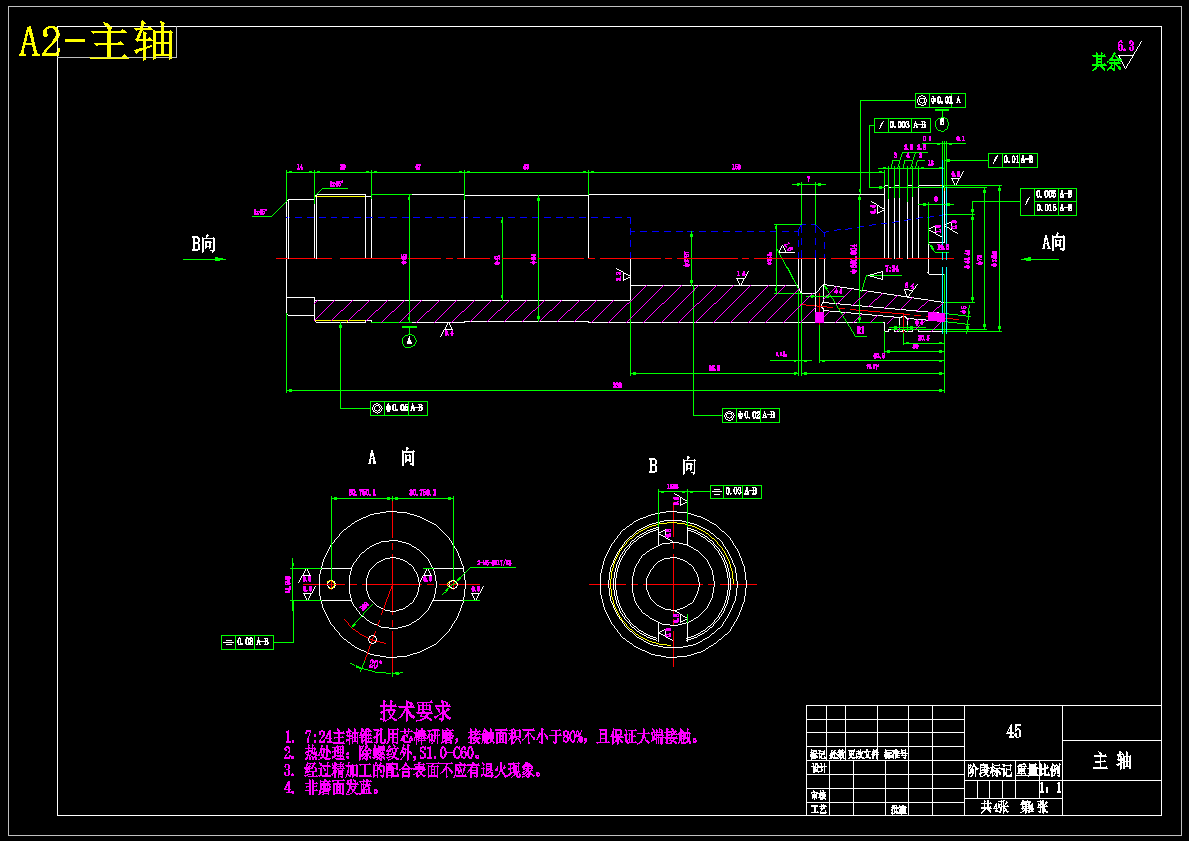Select the "工艺" row label
This screenshot has width=1189, height=841.
pos(817,809)
